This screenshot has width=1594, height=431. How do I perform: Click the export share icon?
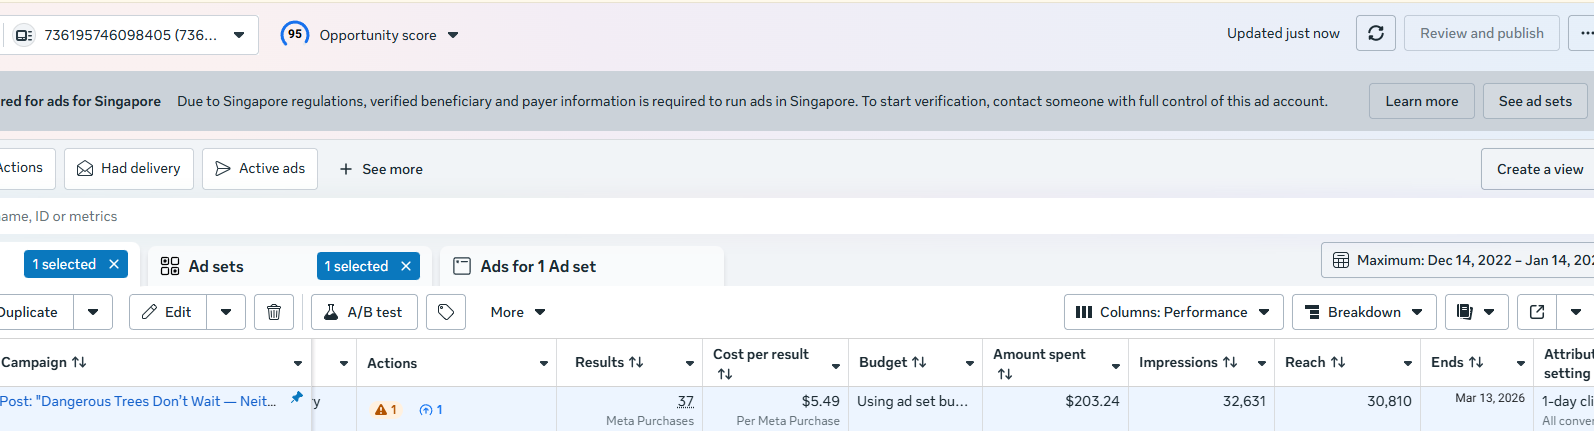(1537, 312)
